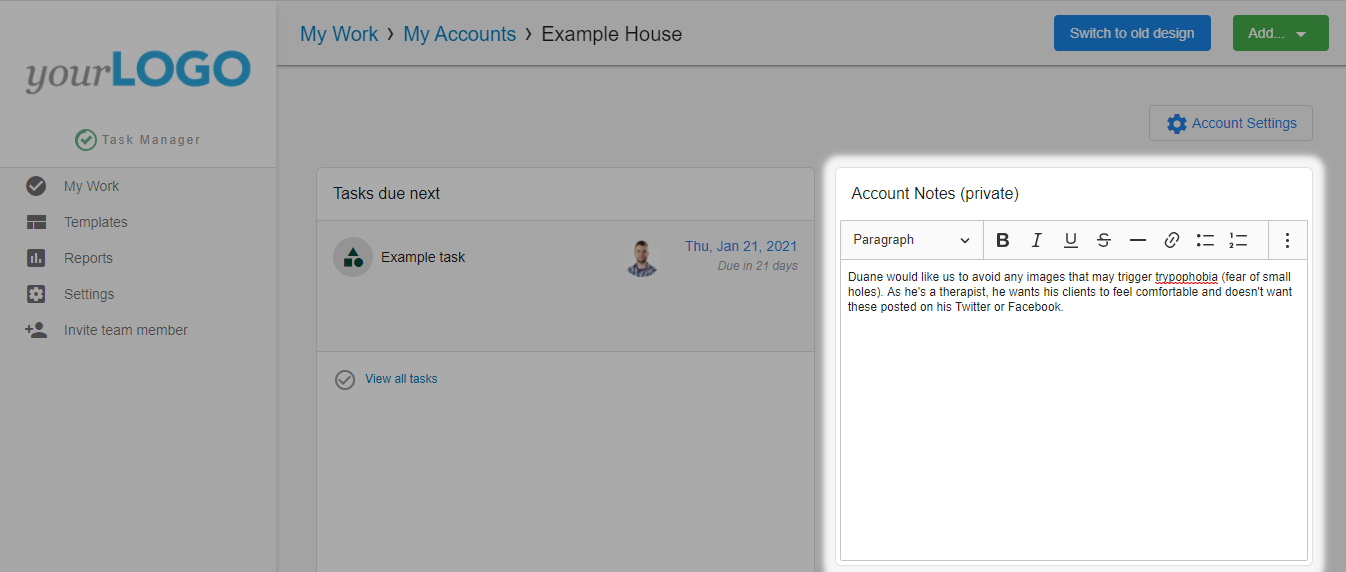Follow the View all tasks link

point(401,379)
